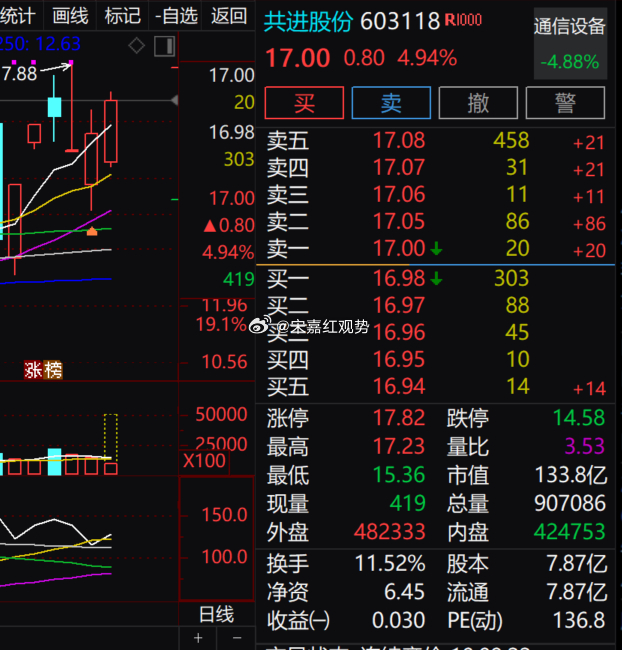Click the 量比 value 3.53
Image resolution: width=622 pixels, height=650 pixels.
[585, 446]
